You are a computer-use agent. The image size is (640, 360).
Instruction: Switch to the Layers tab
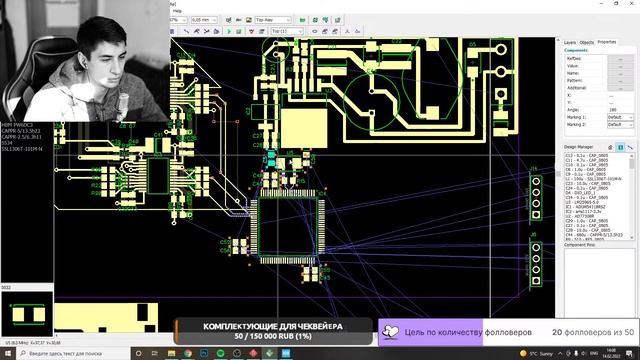pyautogui.click(x=570, y=42)
